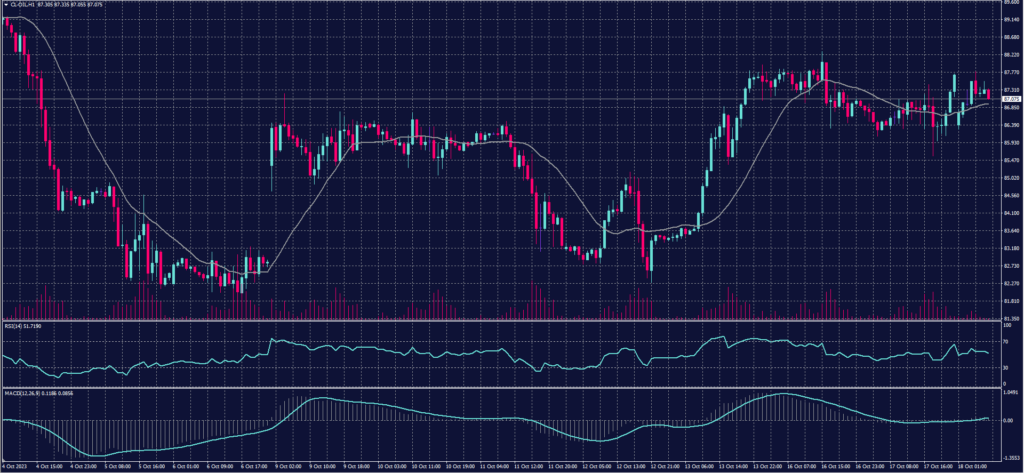Click the MACD 0.00 zero level label
This screenshot has width=1024, height=473.
1007,421
